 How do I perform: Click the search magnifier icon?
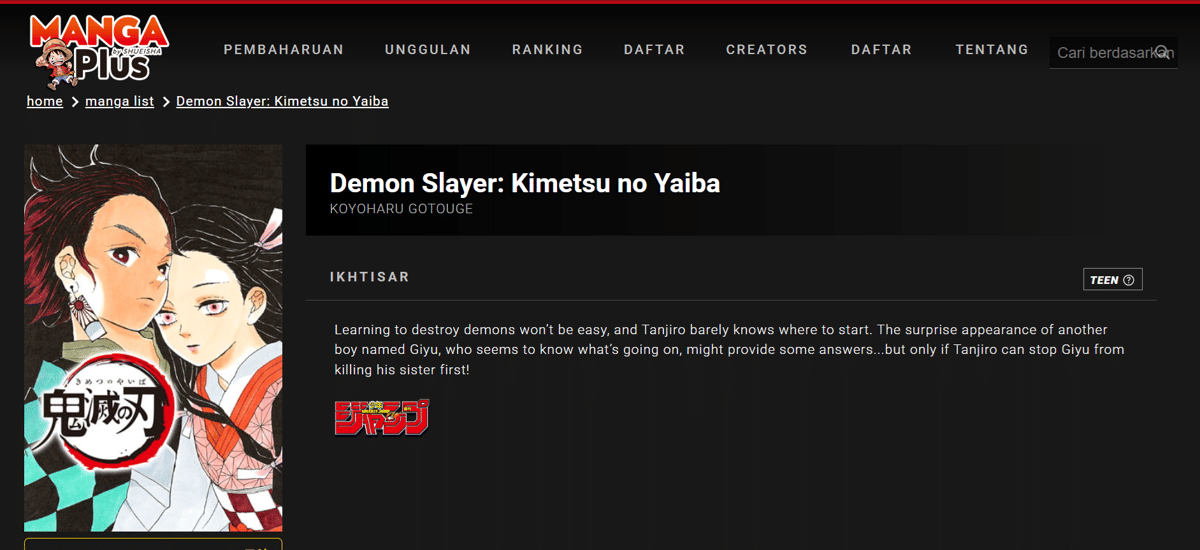(1163, 52)
